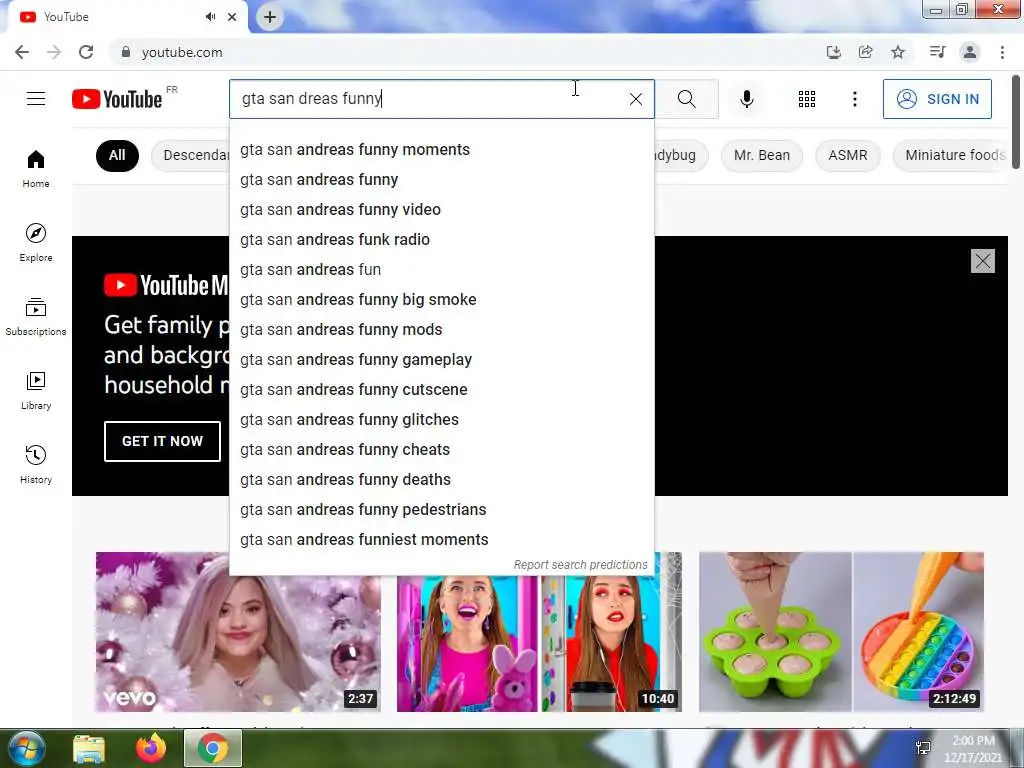Open the YouTube hamburger guide menu
Image resolution: width=1024 pixels, height=768 pixels.
[x=36, y=99]
